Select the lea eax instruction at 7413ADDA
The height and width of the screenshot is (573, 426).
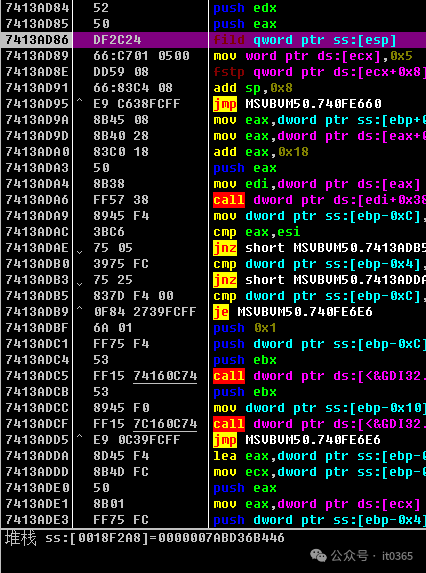point(319,456)
